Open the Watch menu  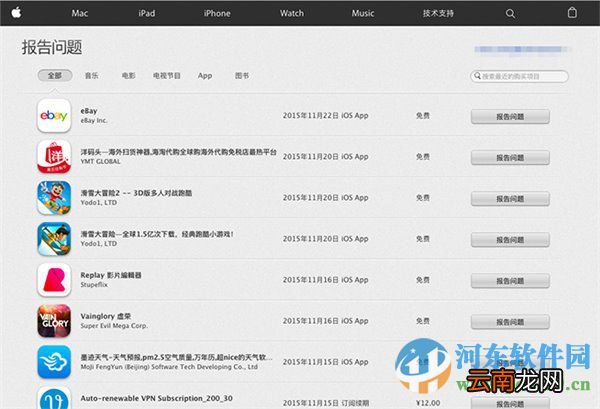[292, 13]
